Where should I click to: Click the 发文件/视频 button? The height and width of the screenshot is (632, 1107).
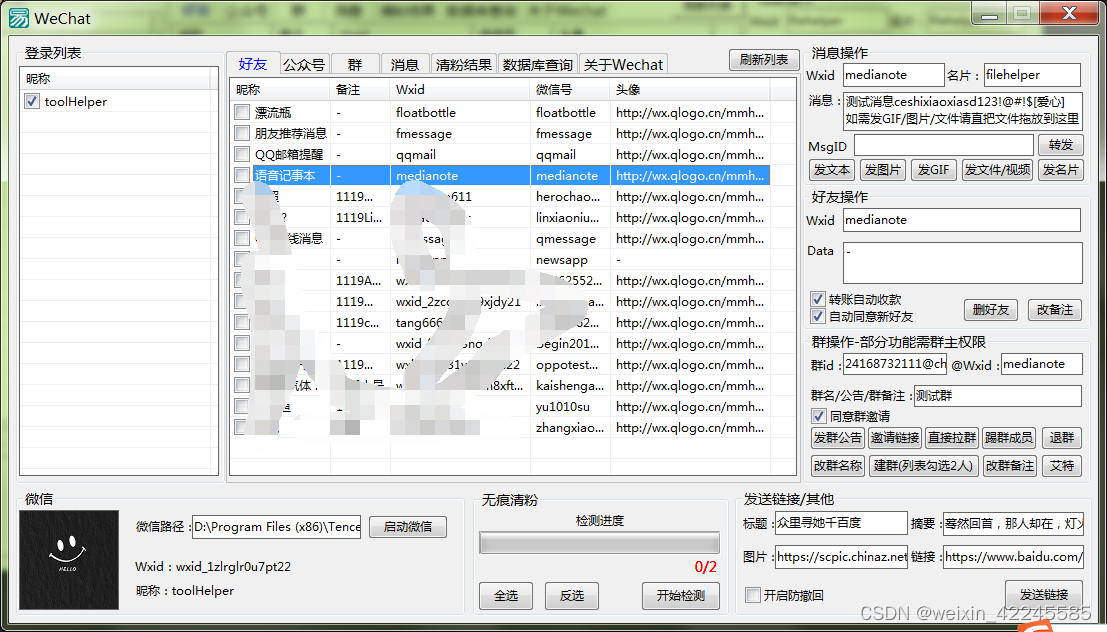(998, 169)
